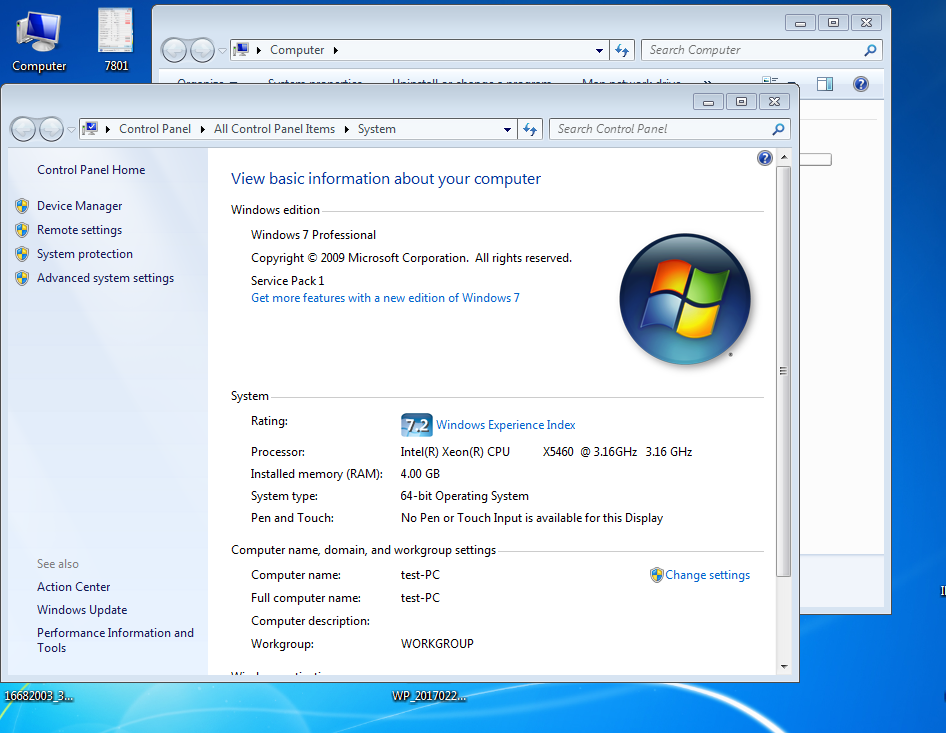Show more toolbar commands in Computer window

[707, 82]
